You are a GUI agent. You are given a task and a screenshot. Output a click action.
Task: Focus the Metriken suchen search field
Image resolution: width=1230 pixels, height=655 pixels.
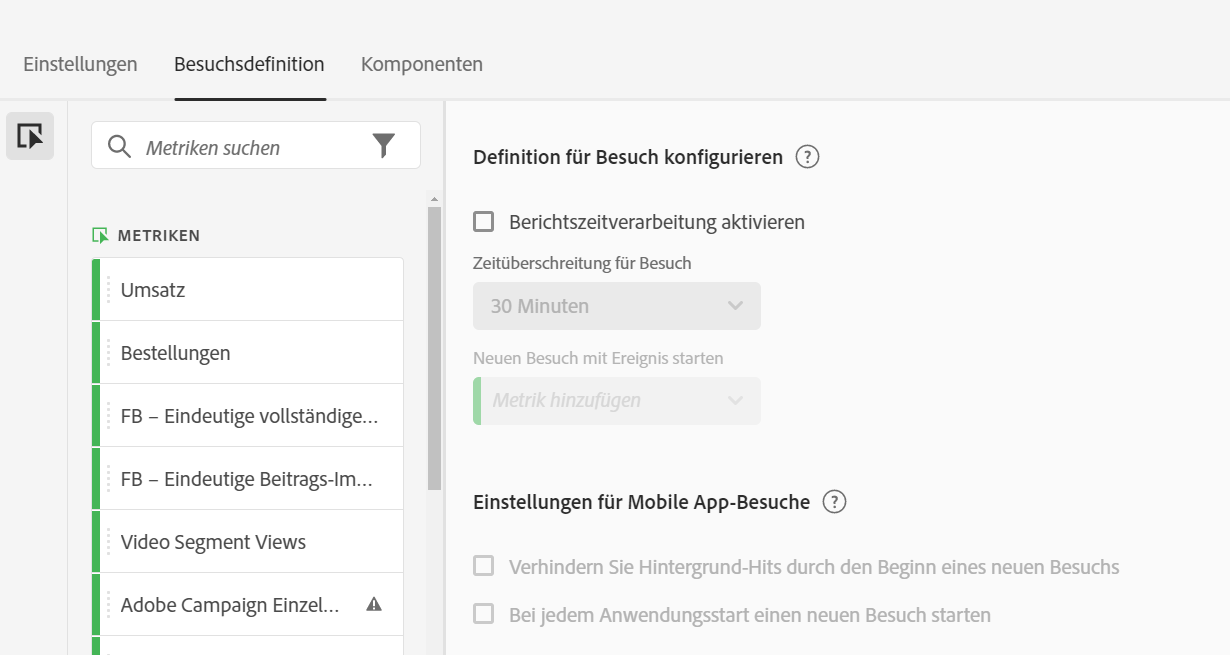tap(250, 148)
